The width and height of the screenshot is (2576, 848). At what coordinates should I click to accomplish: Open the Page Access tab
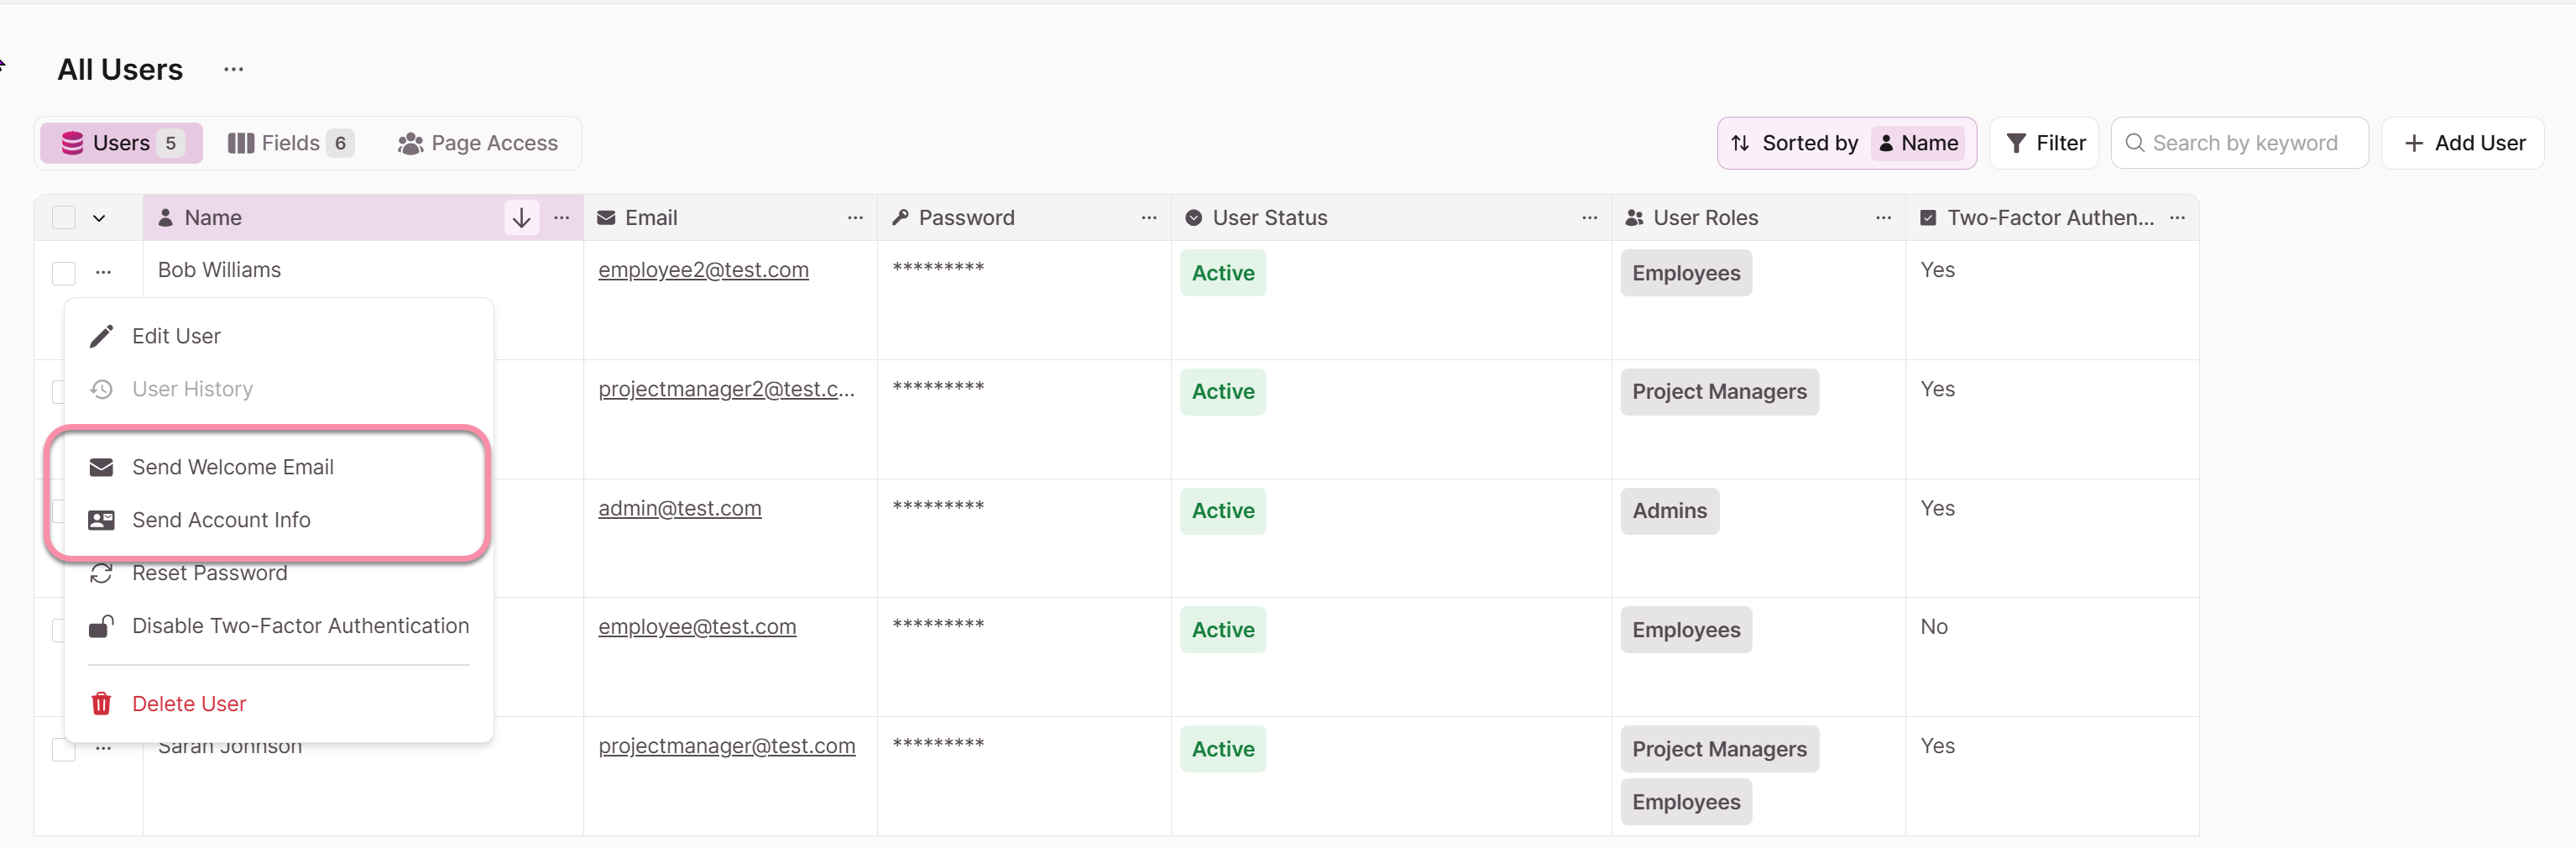click(477, 143)
